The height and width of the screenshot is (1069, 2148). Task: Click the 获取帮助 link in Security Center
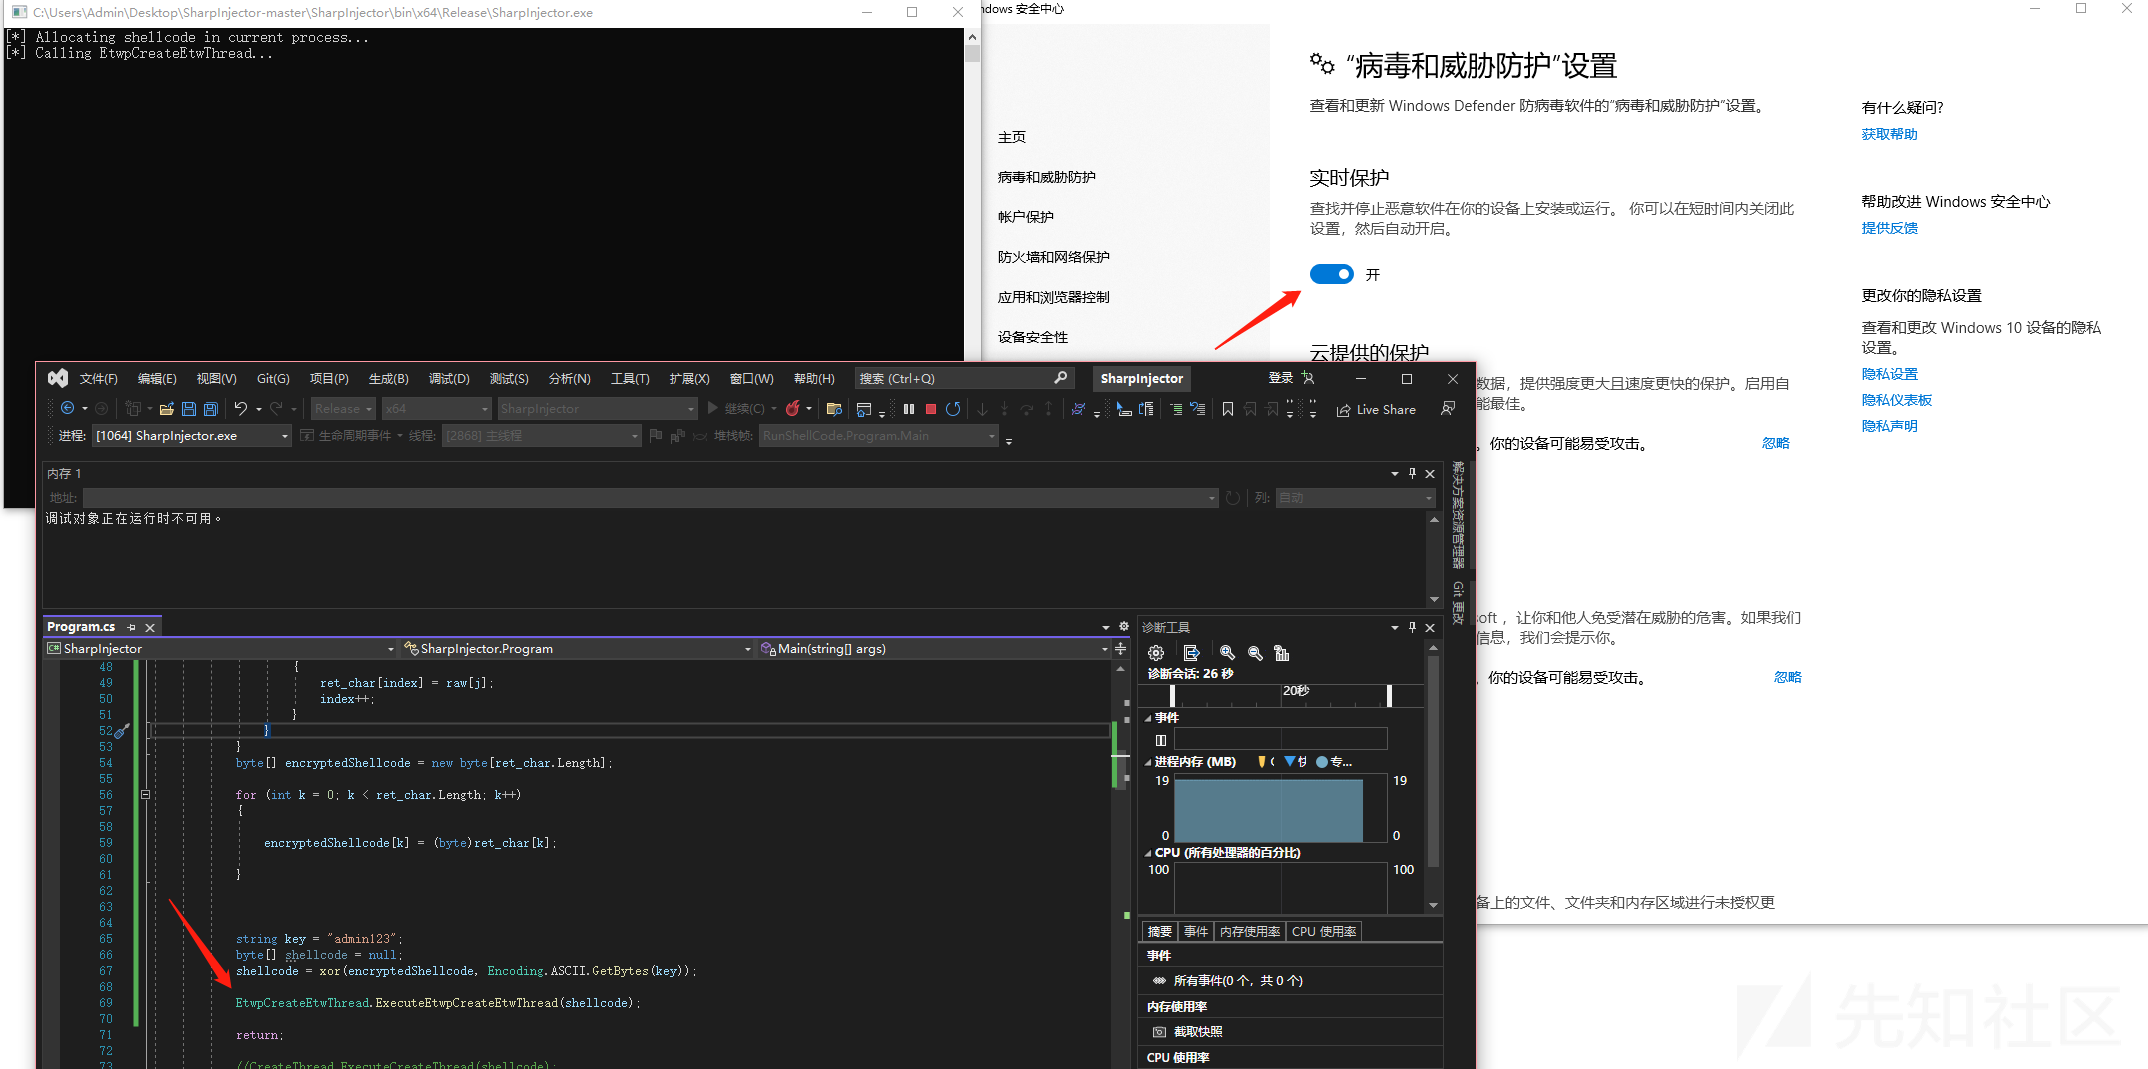[x=1889, y=134]
